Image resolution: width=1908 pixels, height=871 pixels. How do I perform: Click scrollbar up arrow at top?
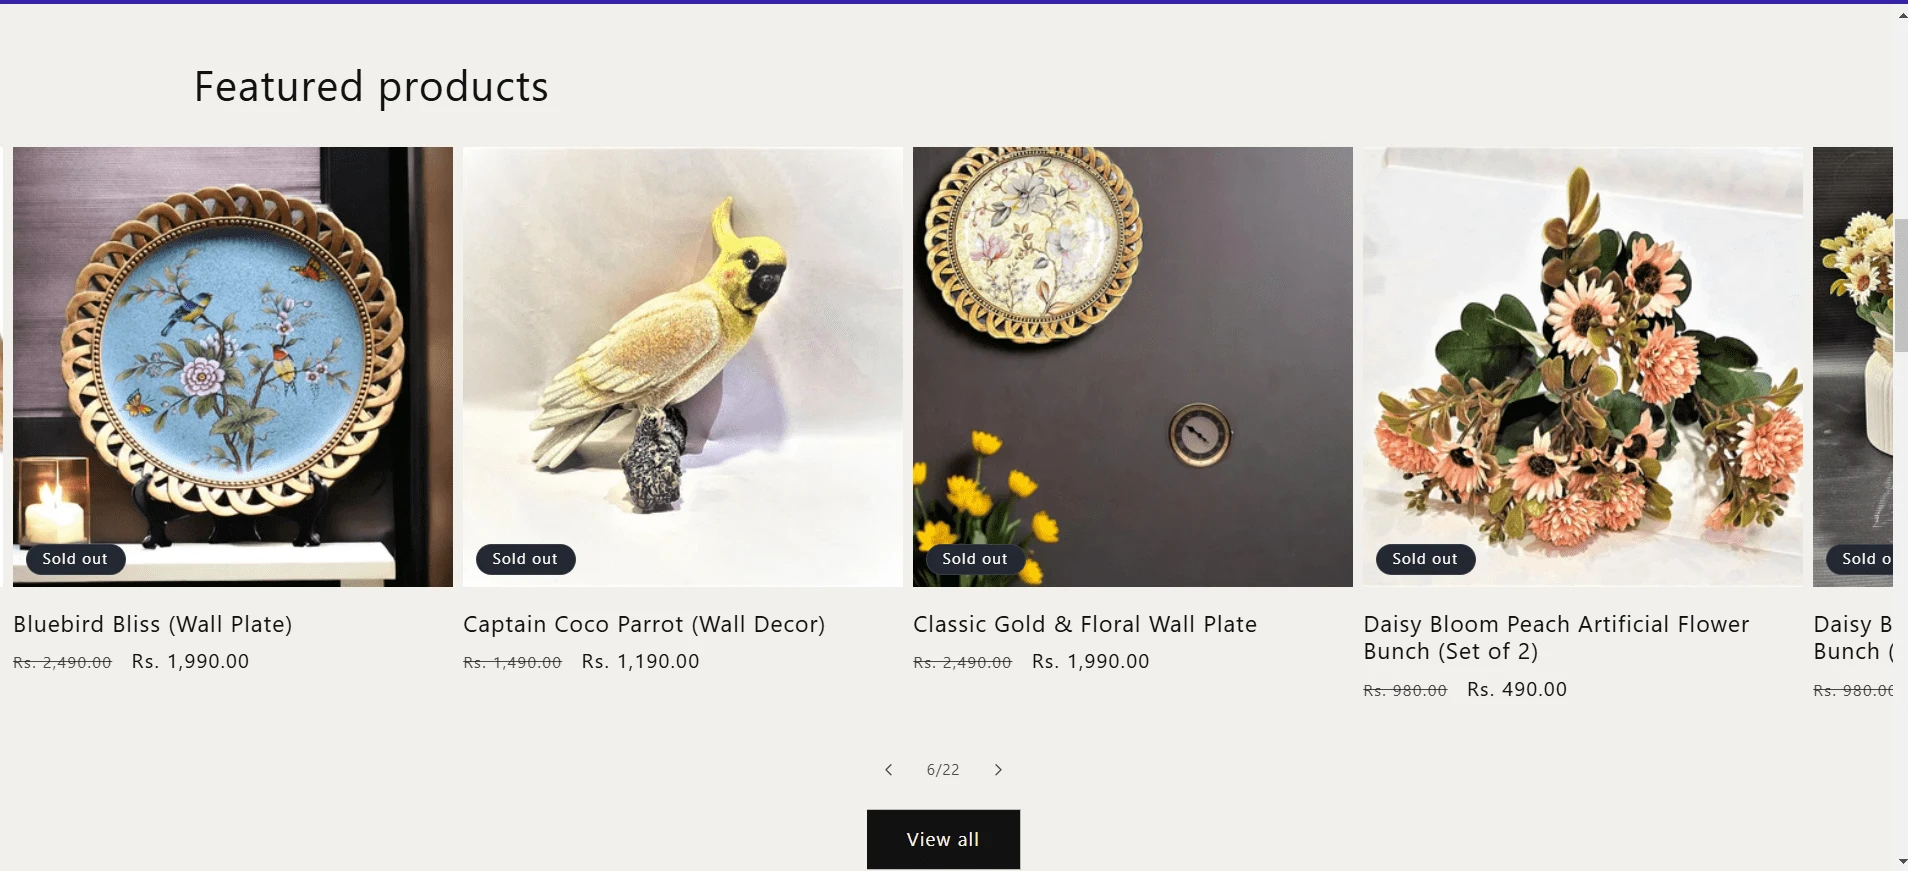point(1901,15)
